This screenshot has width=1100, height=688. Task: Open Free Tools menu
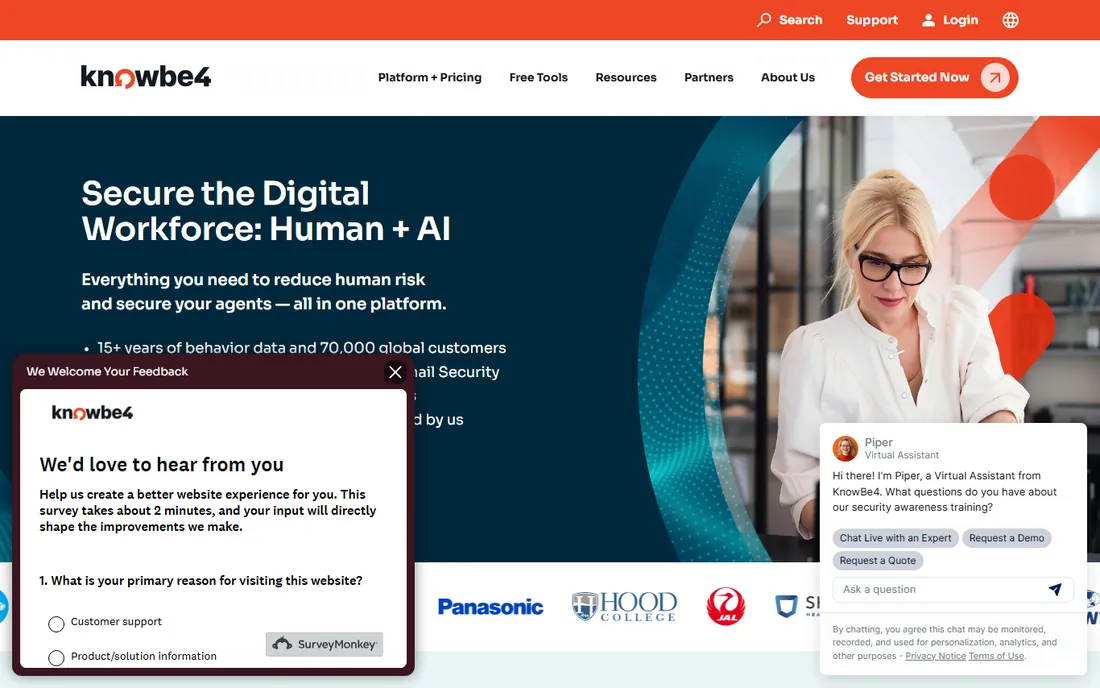(x=538, y=77)
